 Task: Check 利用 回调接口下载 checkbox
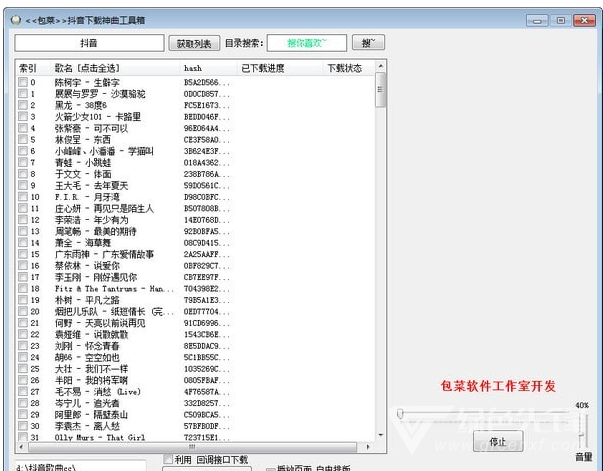(168, 459)
